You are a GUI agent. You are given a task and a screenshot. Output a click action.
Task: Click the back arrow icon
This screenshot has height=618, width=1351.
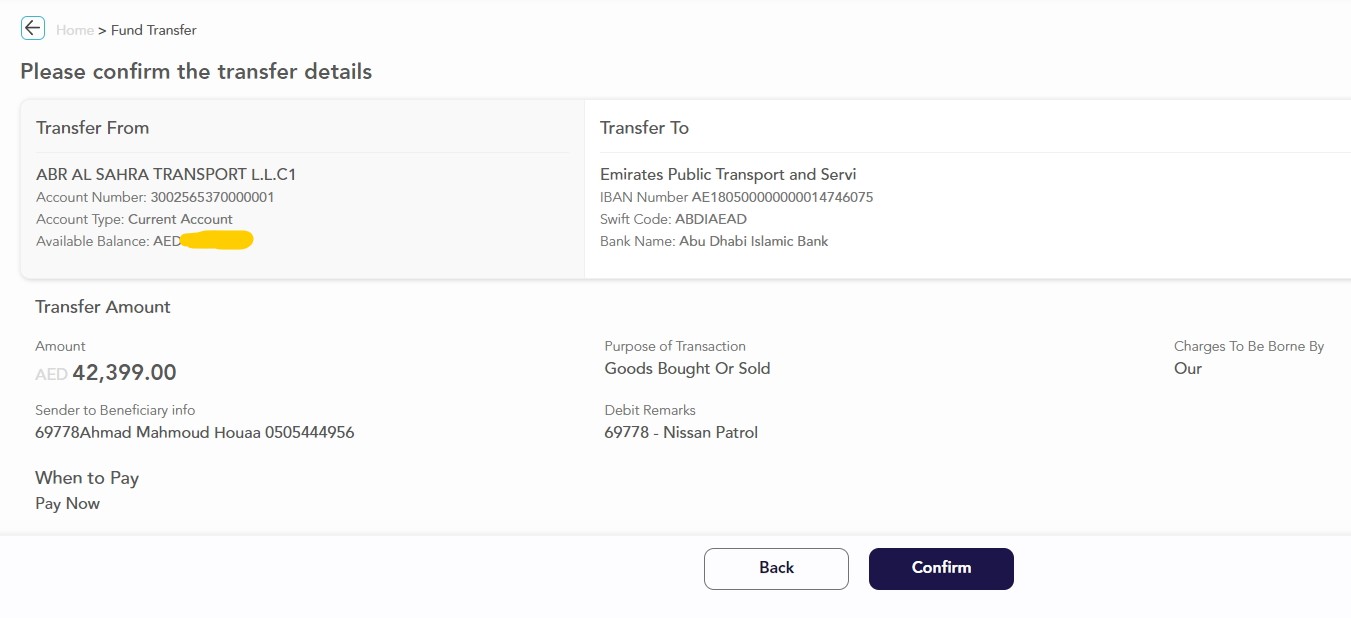(x=33, y=28)
